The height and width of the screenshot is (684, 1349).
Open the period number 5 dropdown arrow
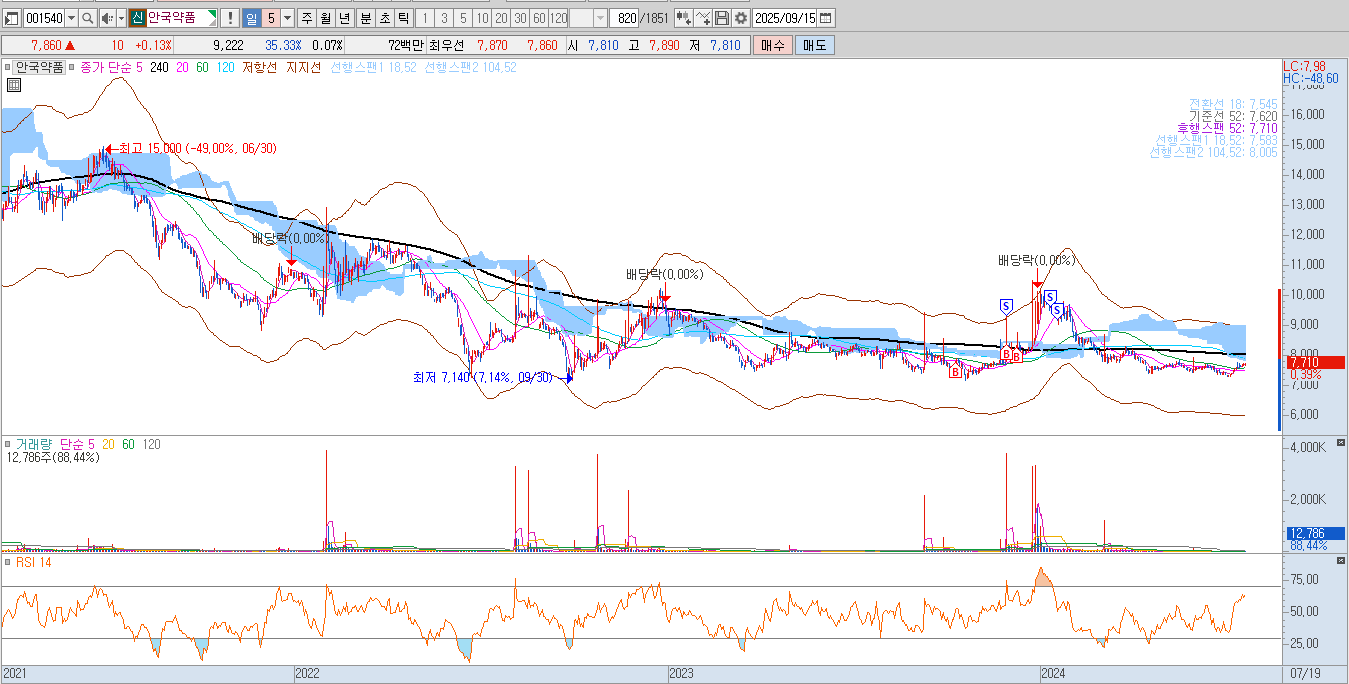click(x=287, y=18)
